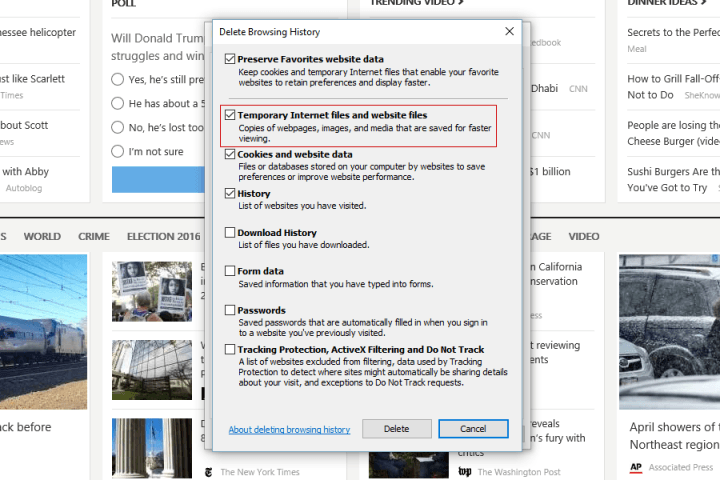
Task: Toggle the History checkbox
Action: 230,193
